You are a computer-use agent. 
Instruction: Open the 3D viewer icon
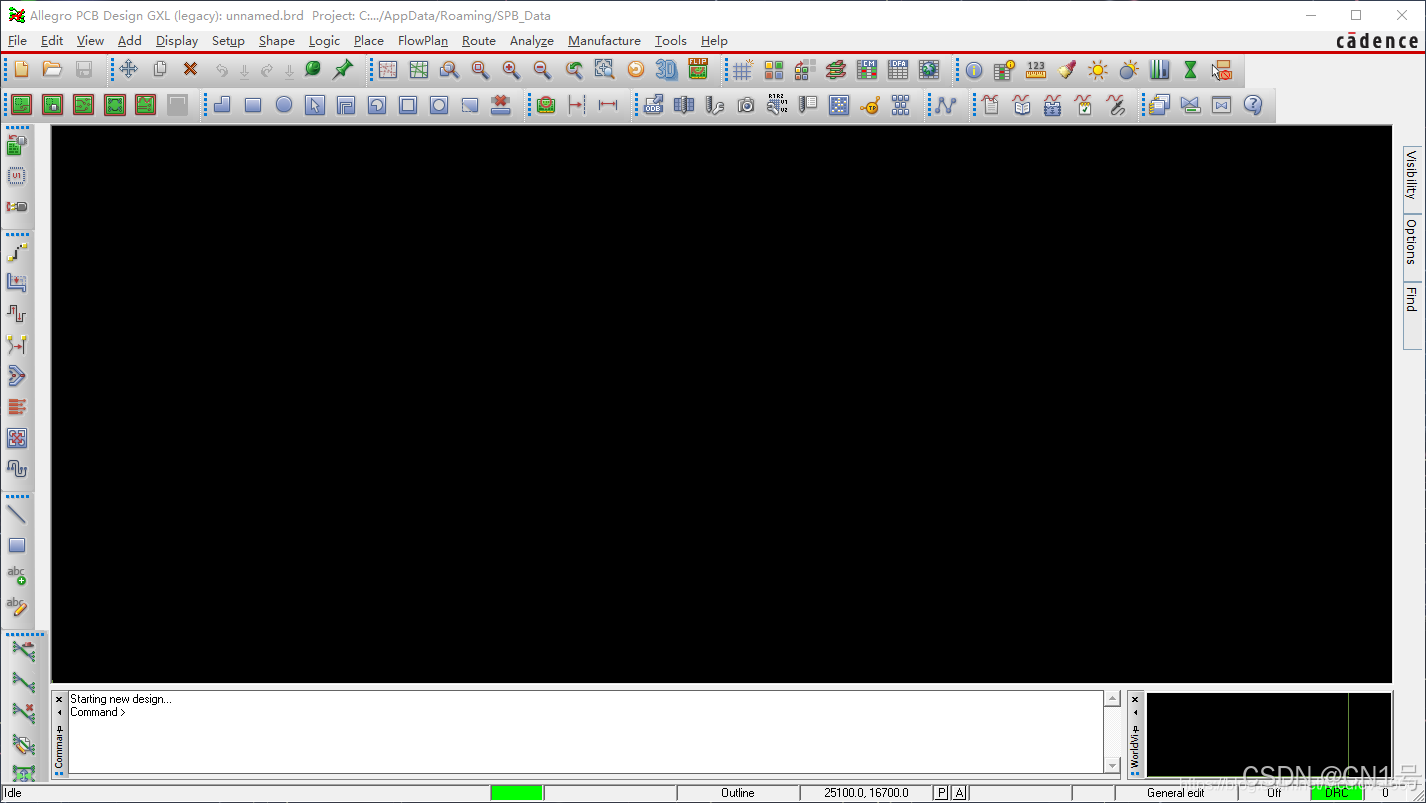coord(666,69)
